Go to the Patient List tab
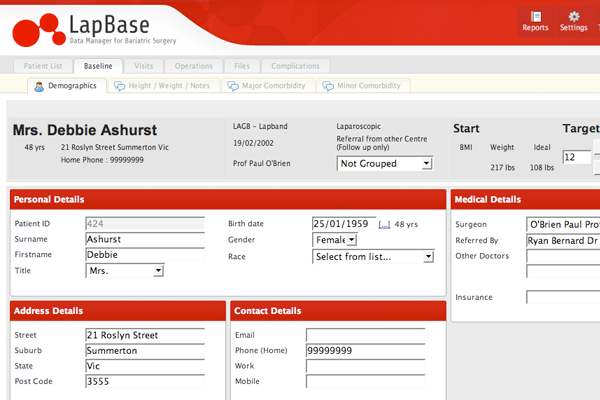Screen dimensions: 600x400 [x=42, y=66]
